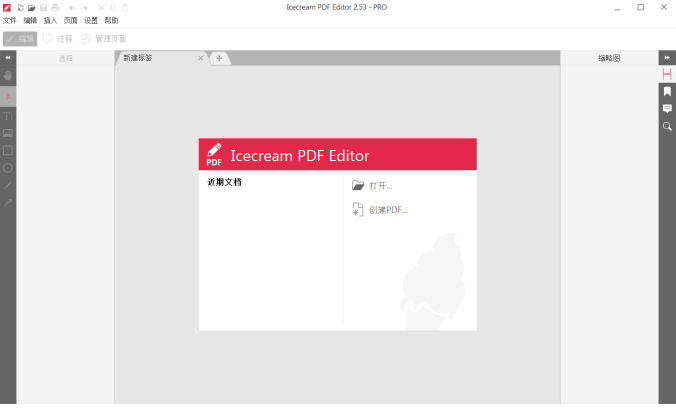
Task: Open the 编辑 menu
Action: pyautogui.click(x=30, y=20)
